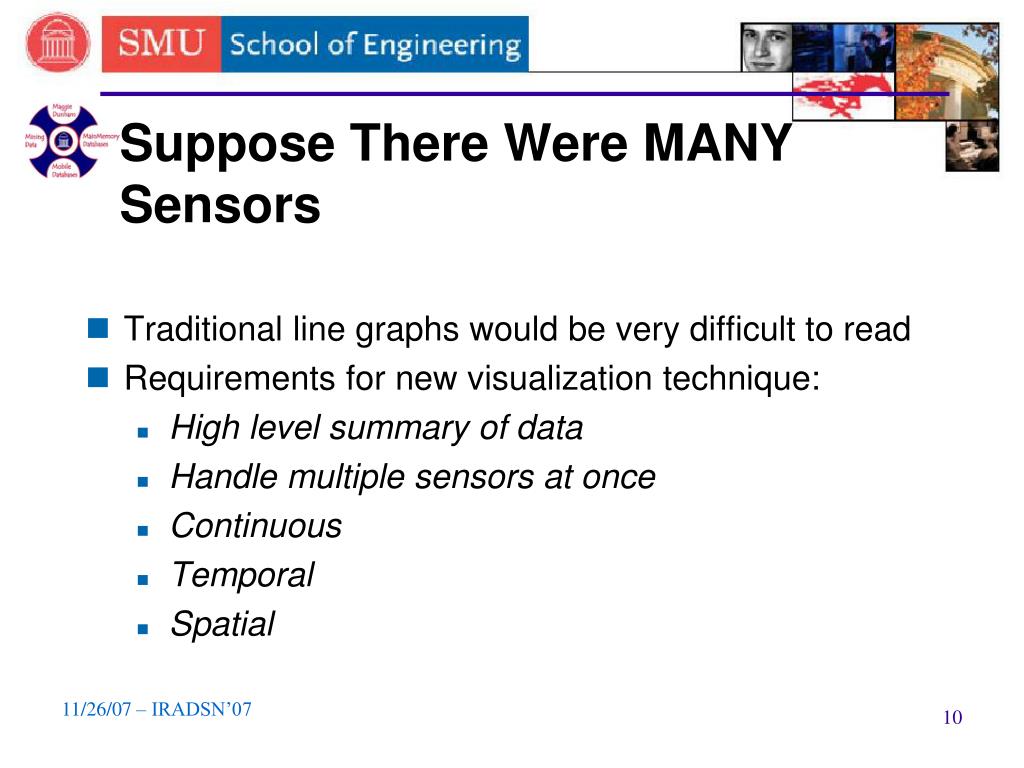
Task: Click the slide title Suppose There Were MANY
Action: click(455, 143)
